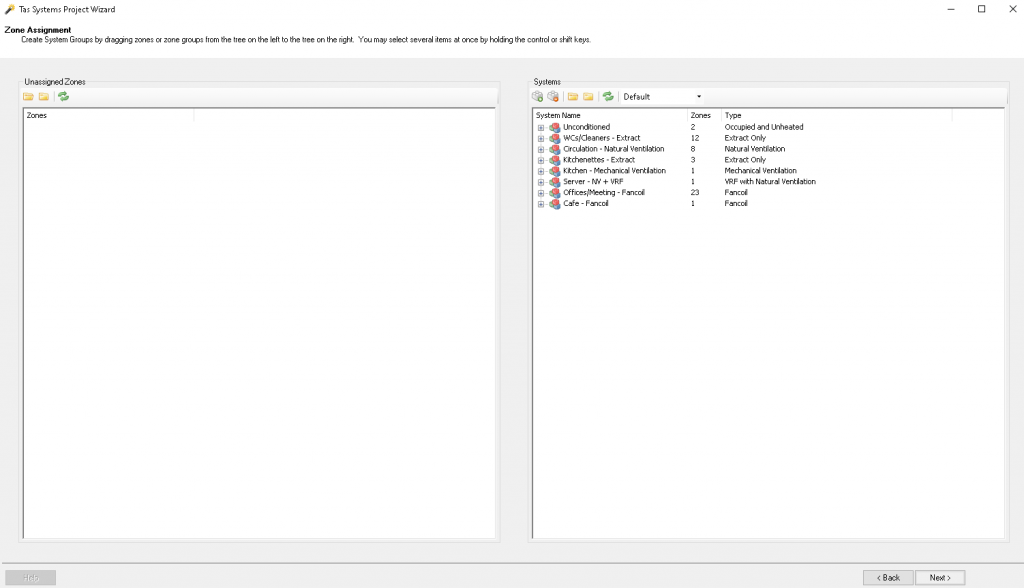Click the expand folders icon above the Systems tree
Screen dimensions: 1024x588
(571, 96)
